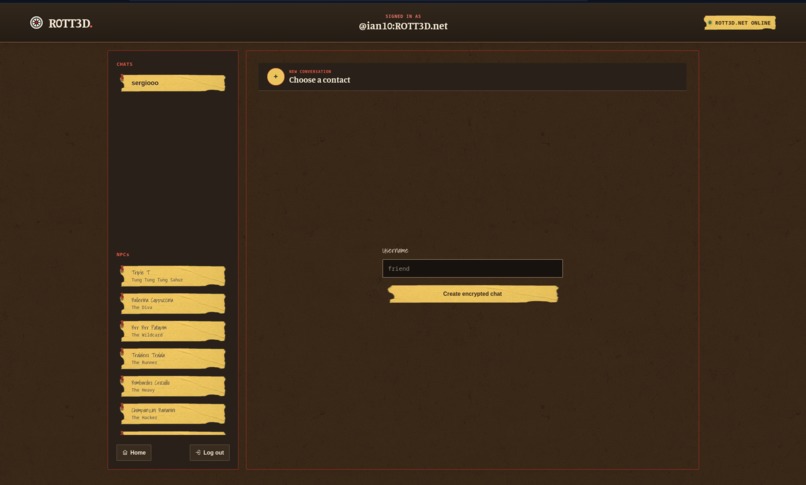This screenshot has width=806, height=485.
Task: Select The Wildcard NPC card
Action: [173, 331]
